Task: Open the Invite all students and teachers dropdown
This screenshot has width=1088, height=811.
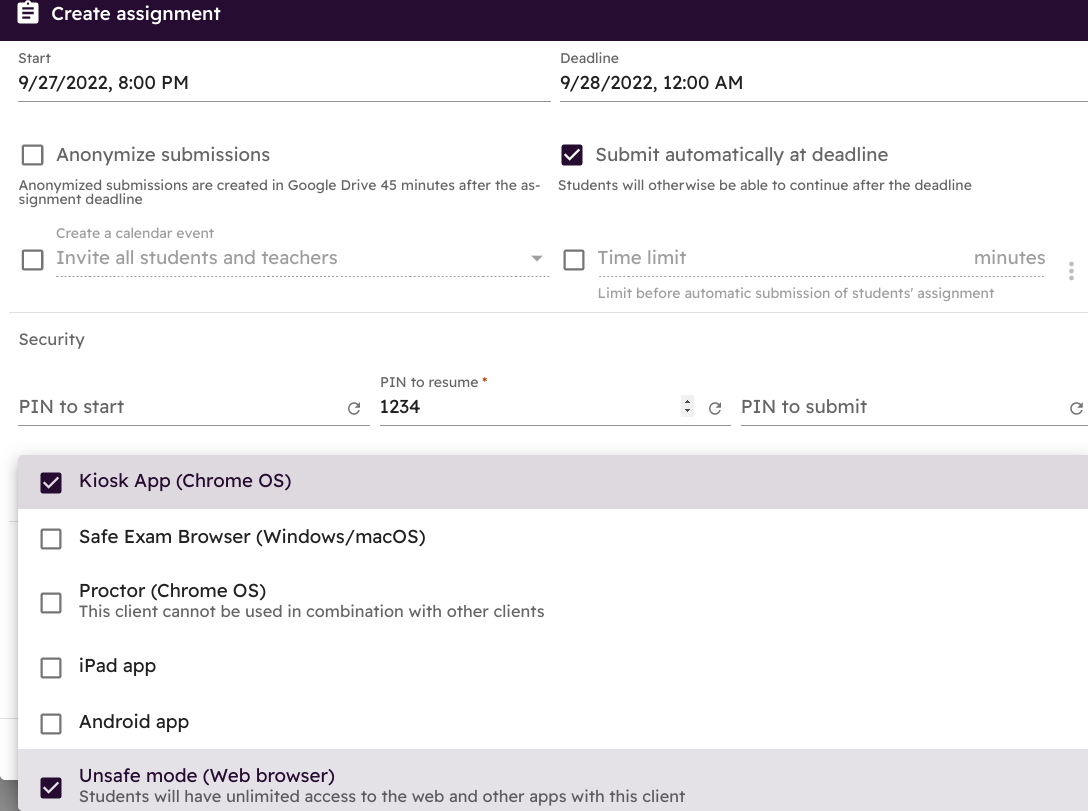Action: pyautogui.click(x=537, y=258)
